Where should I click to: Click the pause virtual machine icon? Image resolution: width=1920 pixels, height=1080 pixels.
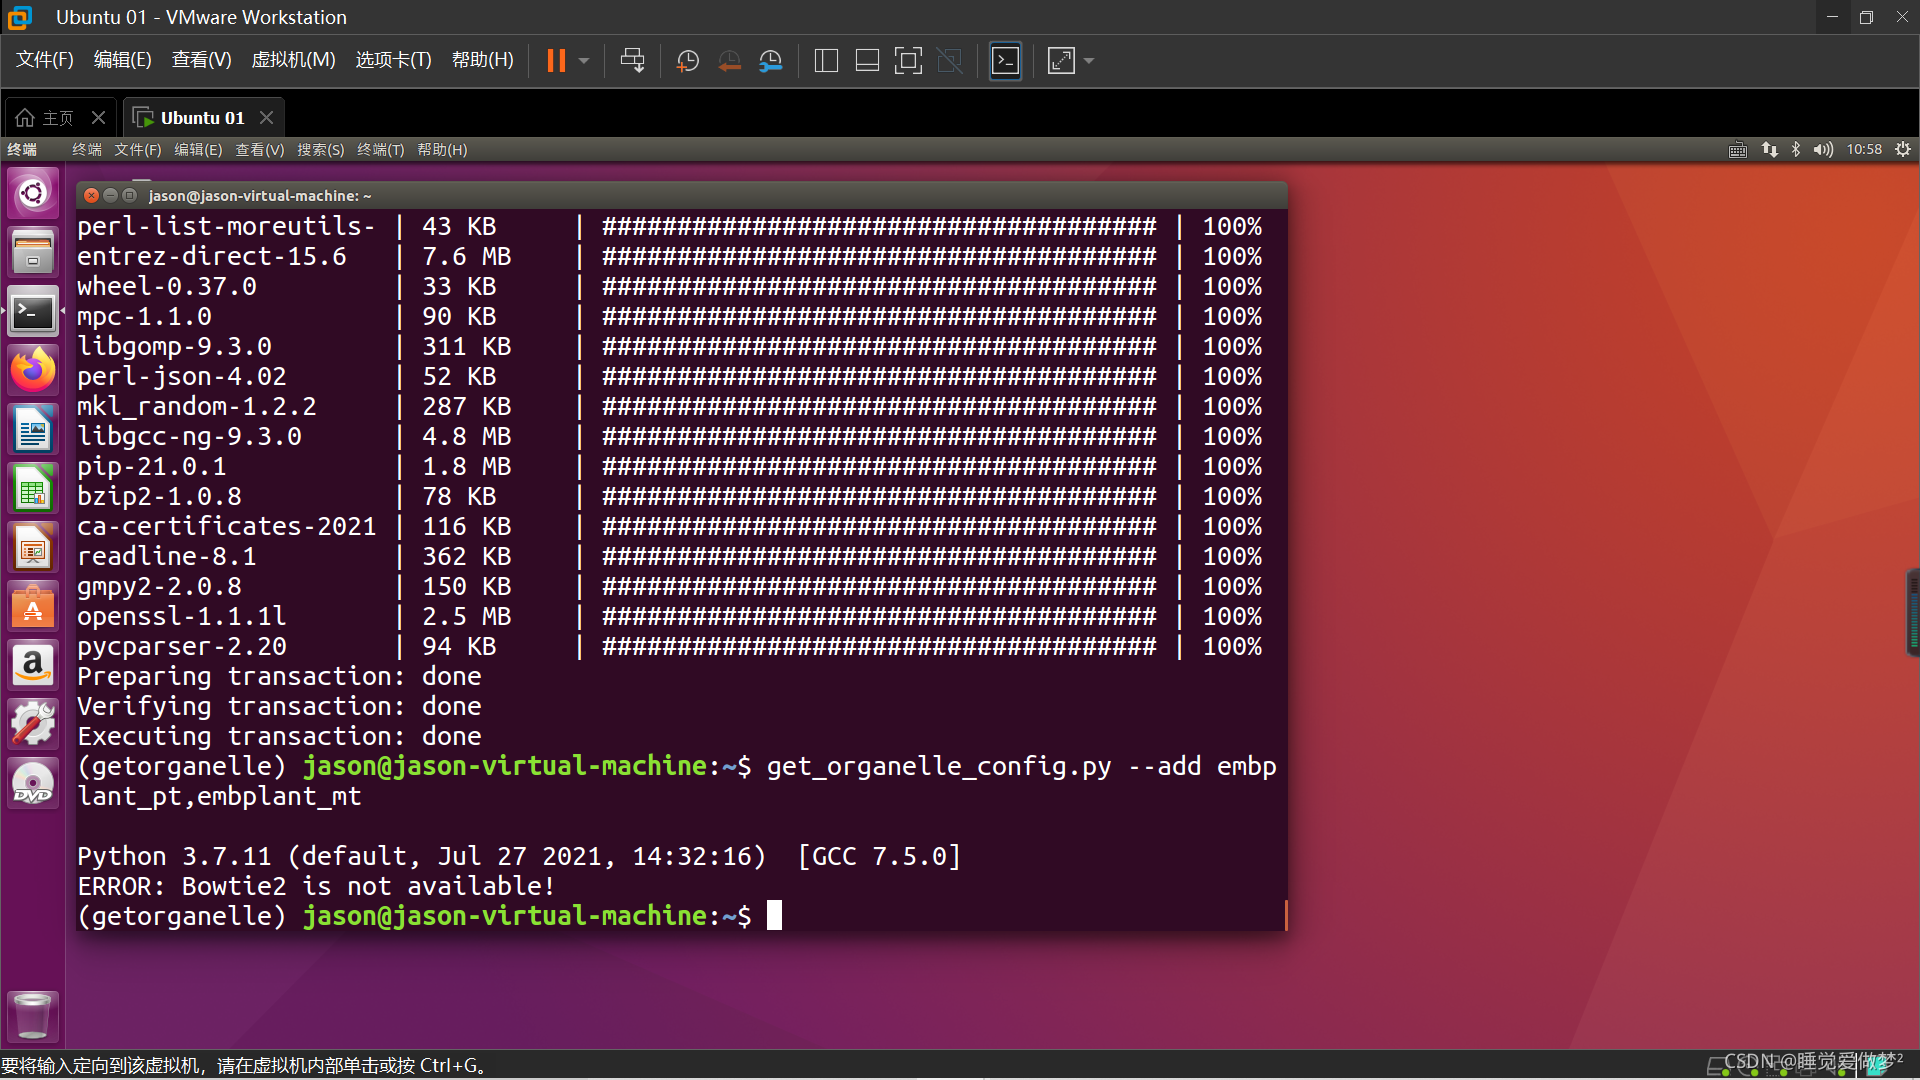[556, 61]
